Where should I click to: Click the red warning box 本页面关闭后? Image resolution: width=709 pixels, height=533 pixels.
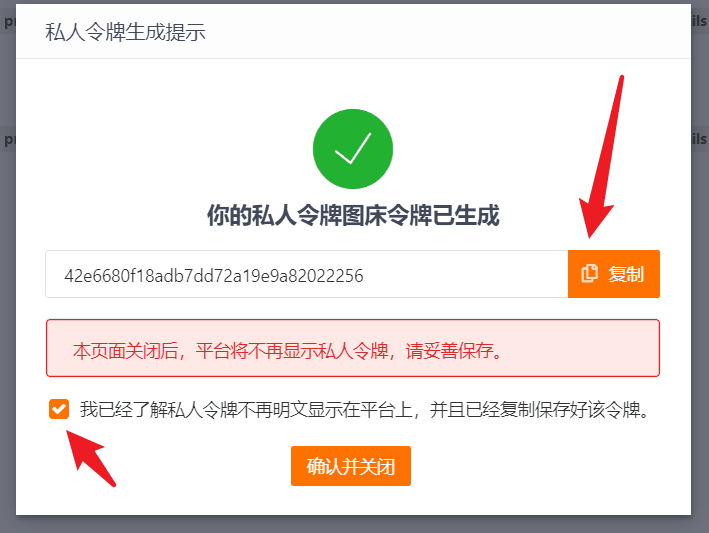[x=353, y=348]
